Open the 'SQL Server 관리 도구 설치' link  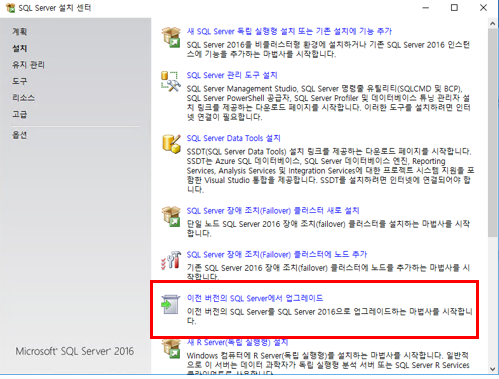tap(232, 75)
